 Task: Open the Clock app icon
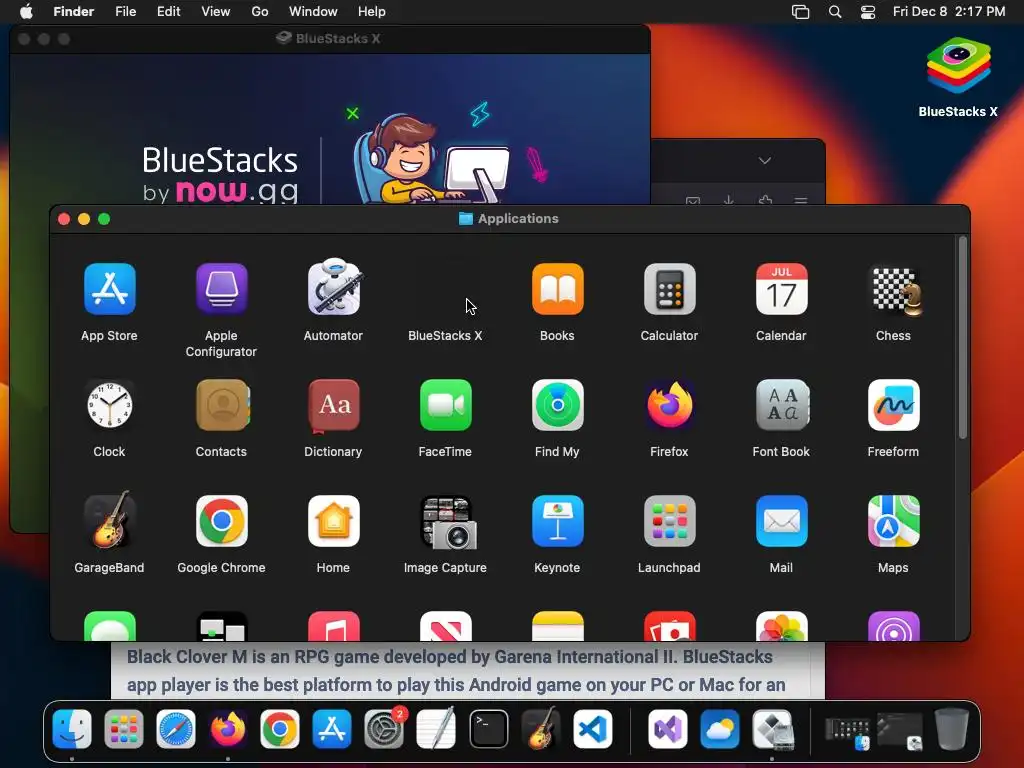(x=109, y=406)
